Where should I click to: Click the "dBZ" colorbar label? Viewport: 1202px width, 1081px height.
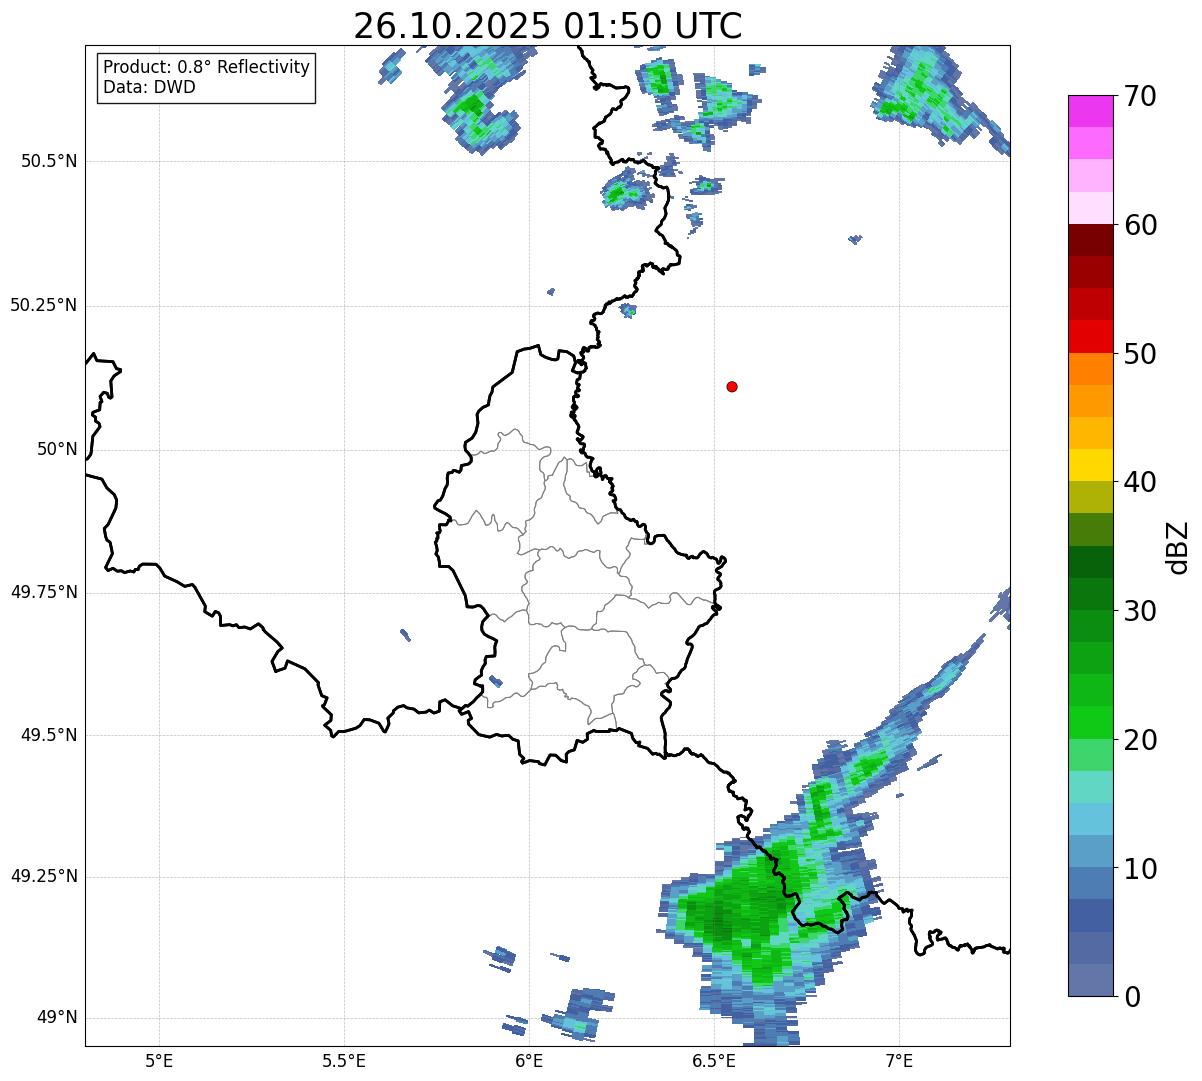[1178, 546]
